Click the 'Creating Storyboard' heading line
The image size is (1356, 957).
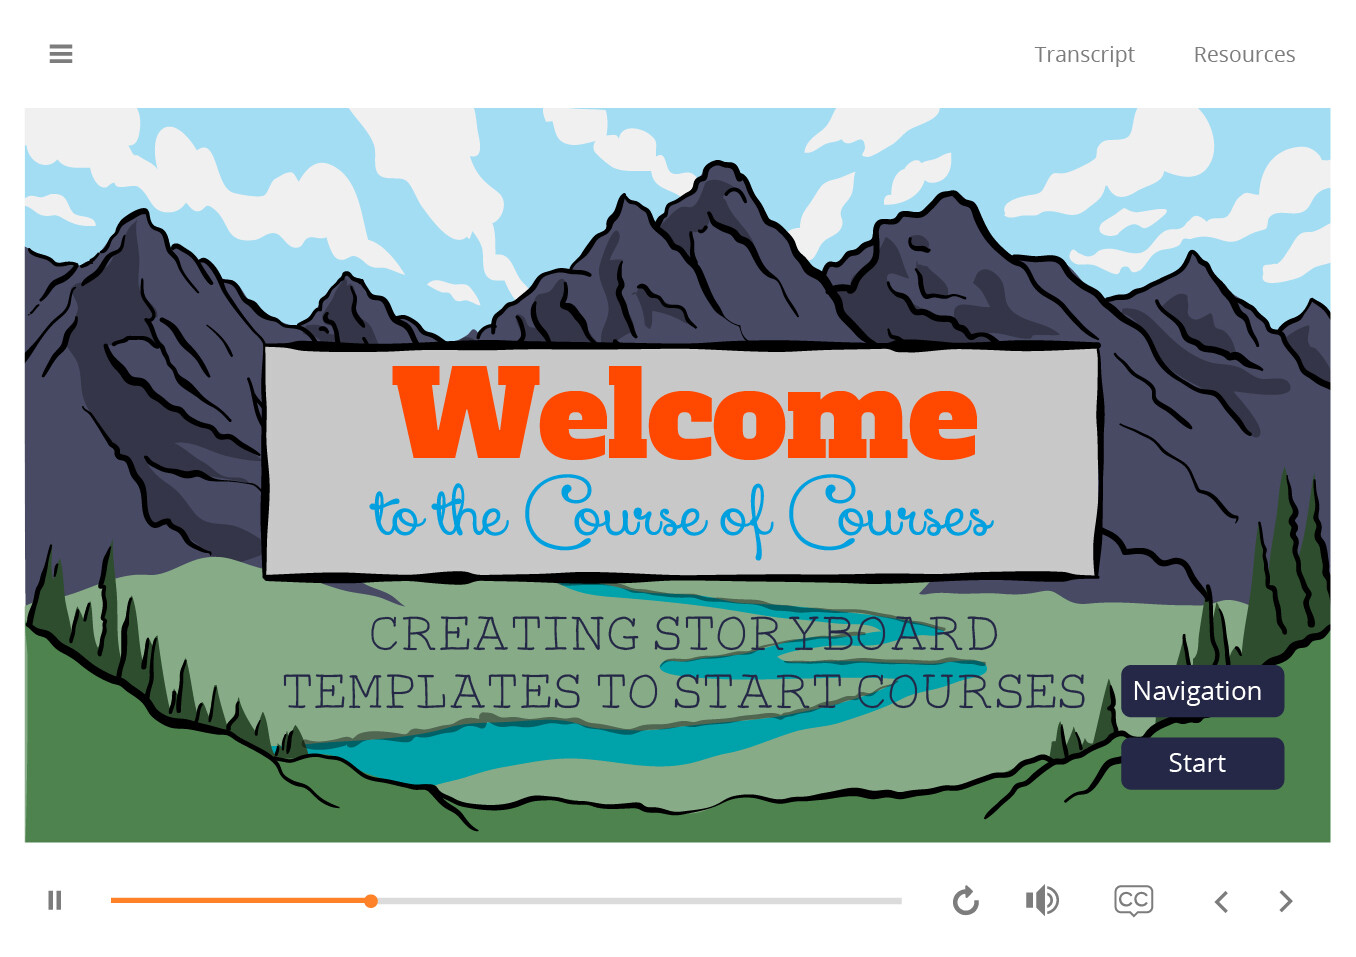pyautogui.click(x=684, y=634)
